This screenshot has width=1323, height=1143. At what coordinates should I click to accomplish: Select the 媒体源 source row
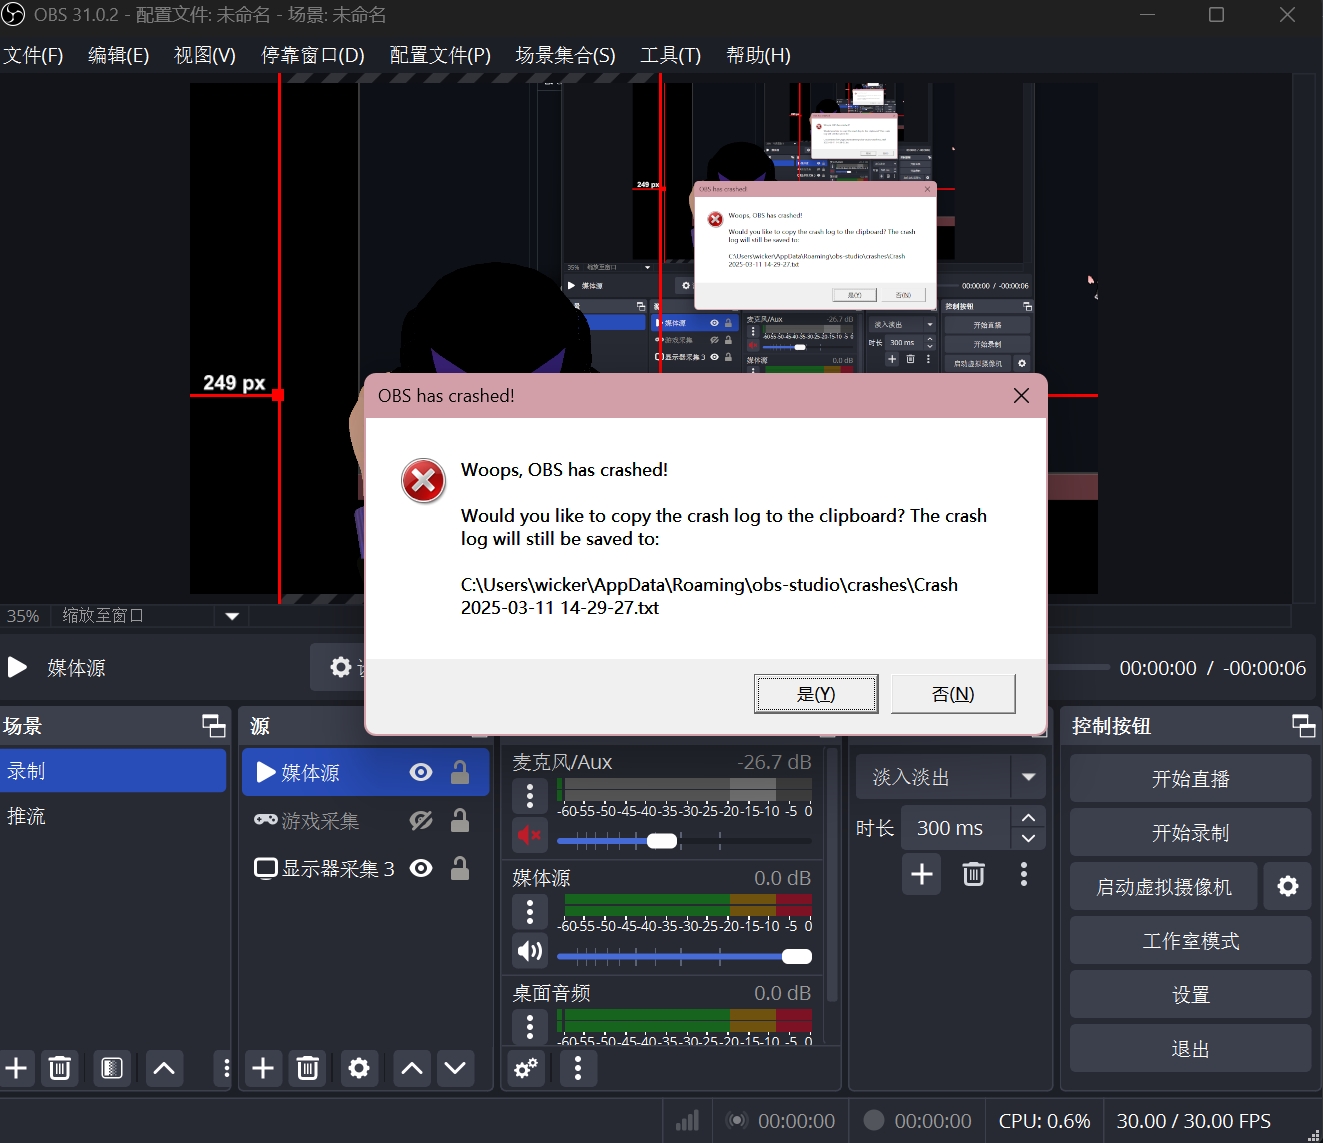(365, 772)
